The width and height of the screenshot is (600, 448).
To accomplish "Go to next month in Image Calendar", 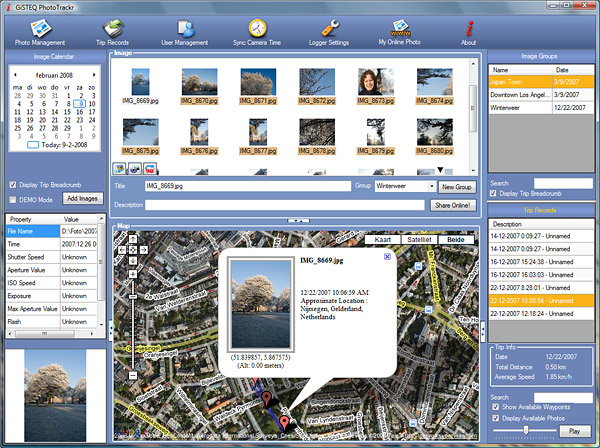I will [x=94, y=75].
